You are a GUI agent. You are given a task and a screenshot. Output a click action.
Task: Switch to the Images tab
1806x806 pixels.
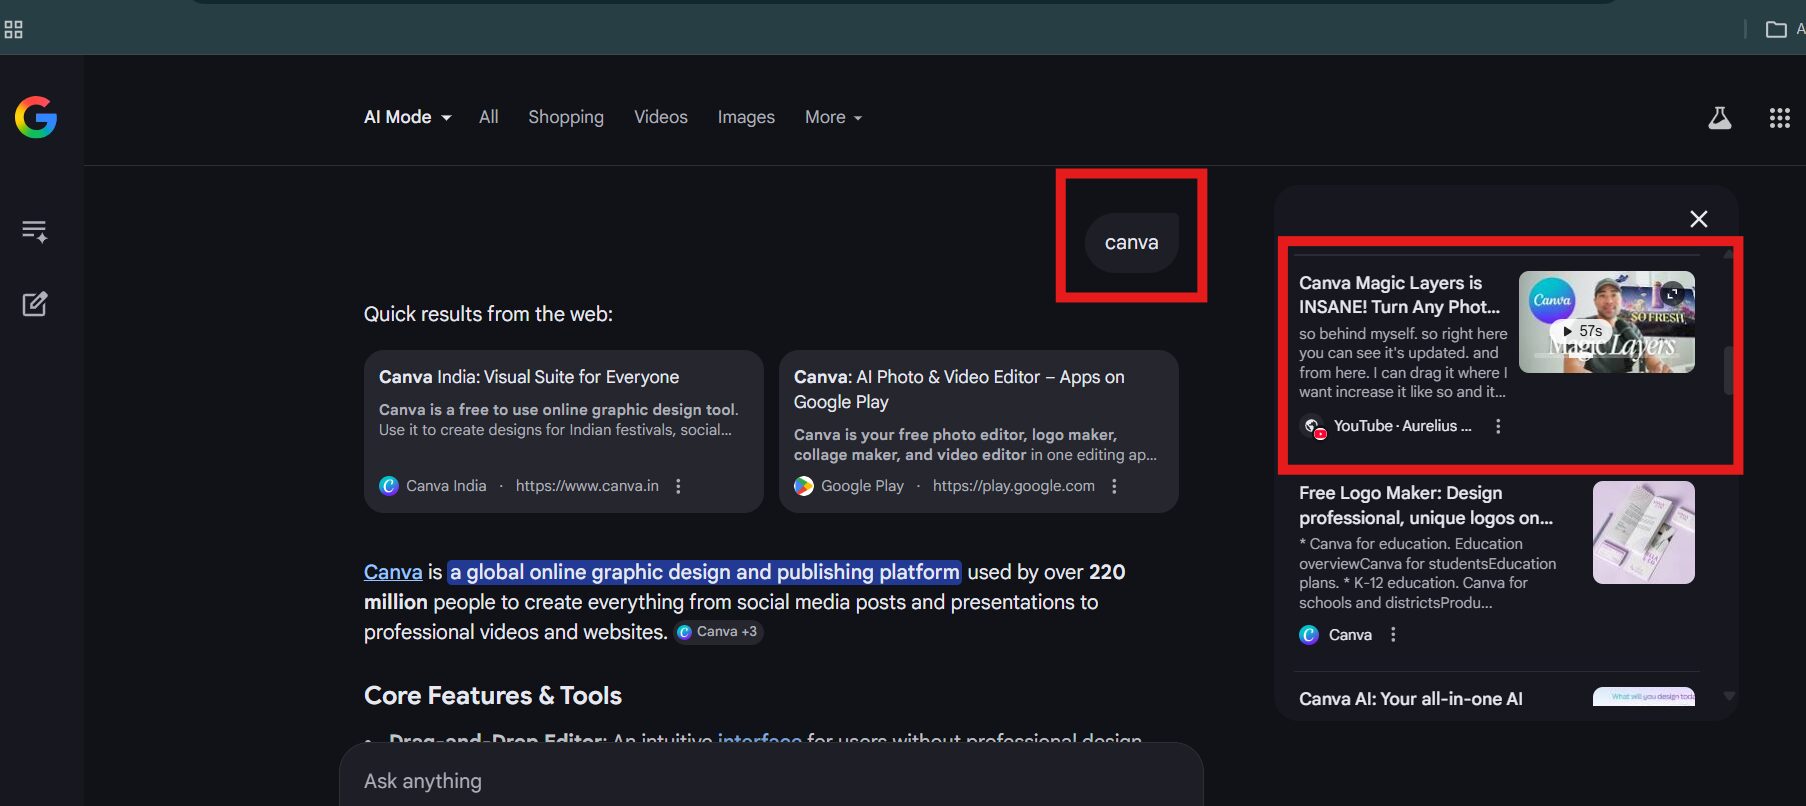pos(745,117)
